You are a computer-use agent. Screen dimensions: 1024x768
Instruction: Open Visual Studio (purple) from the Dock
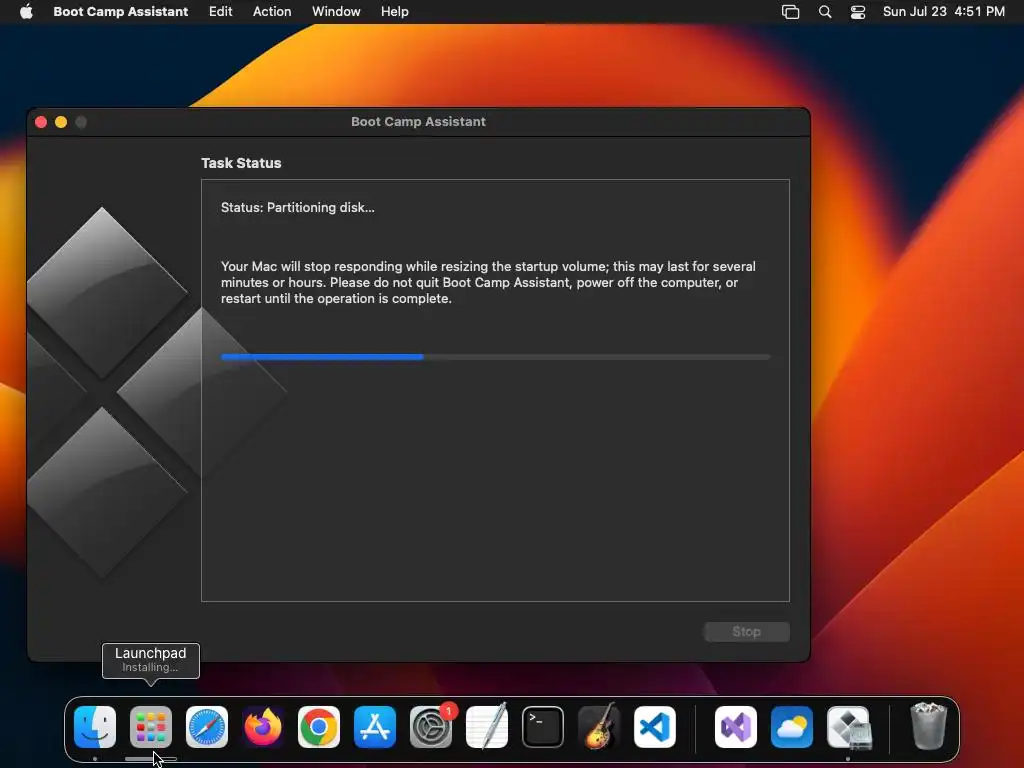click(736, 726)
